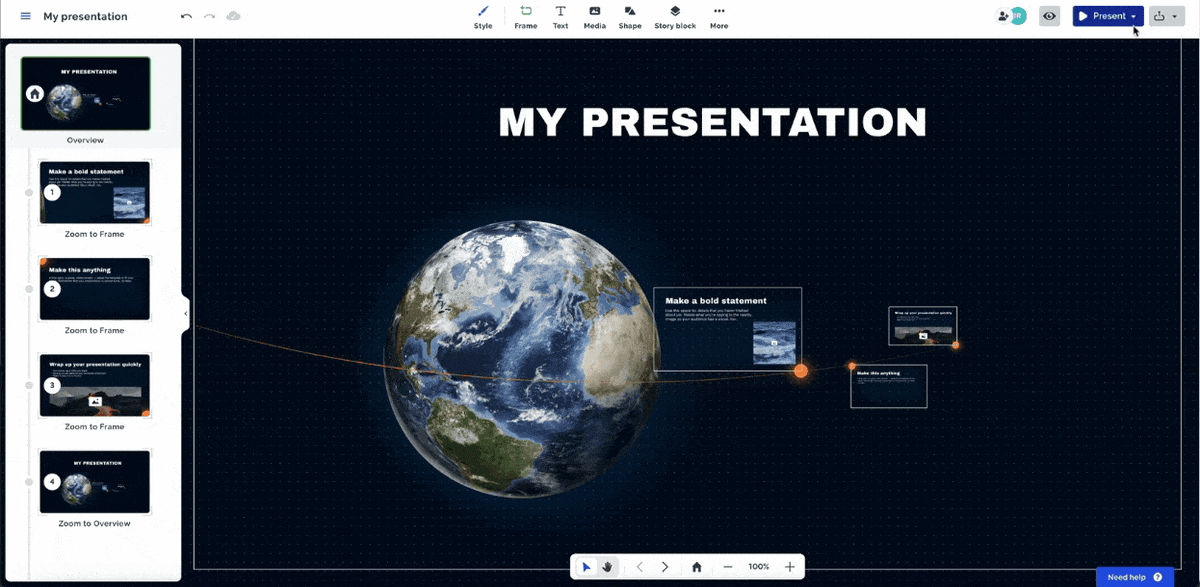Open the add collaborators icon

click(x=1003, y=16)
